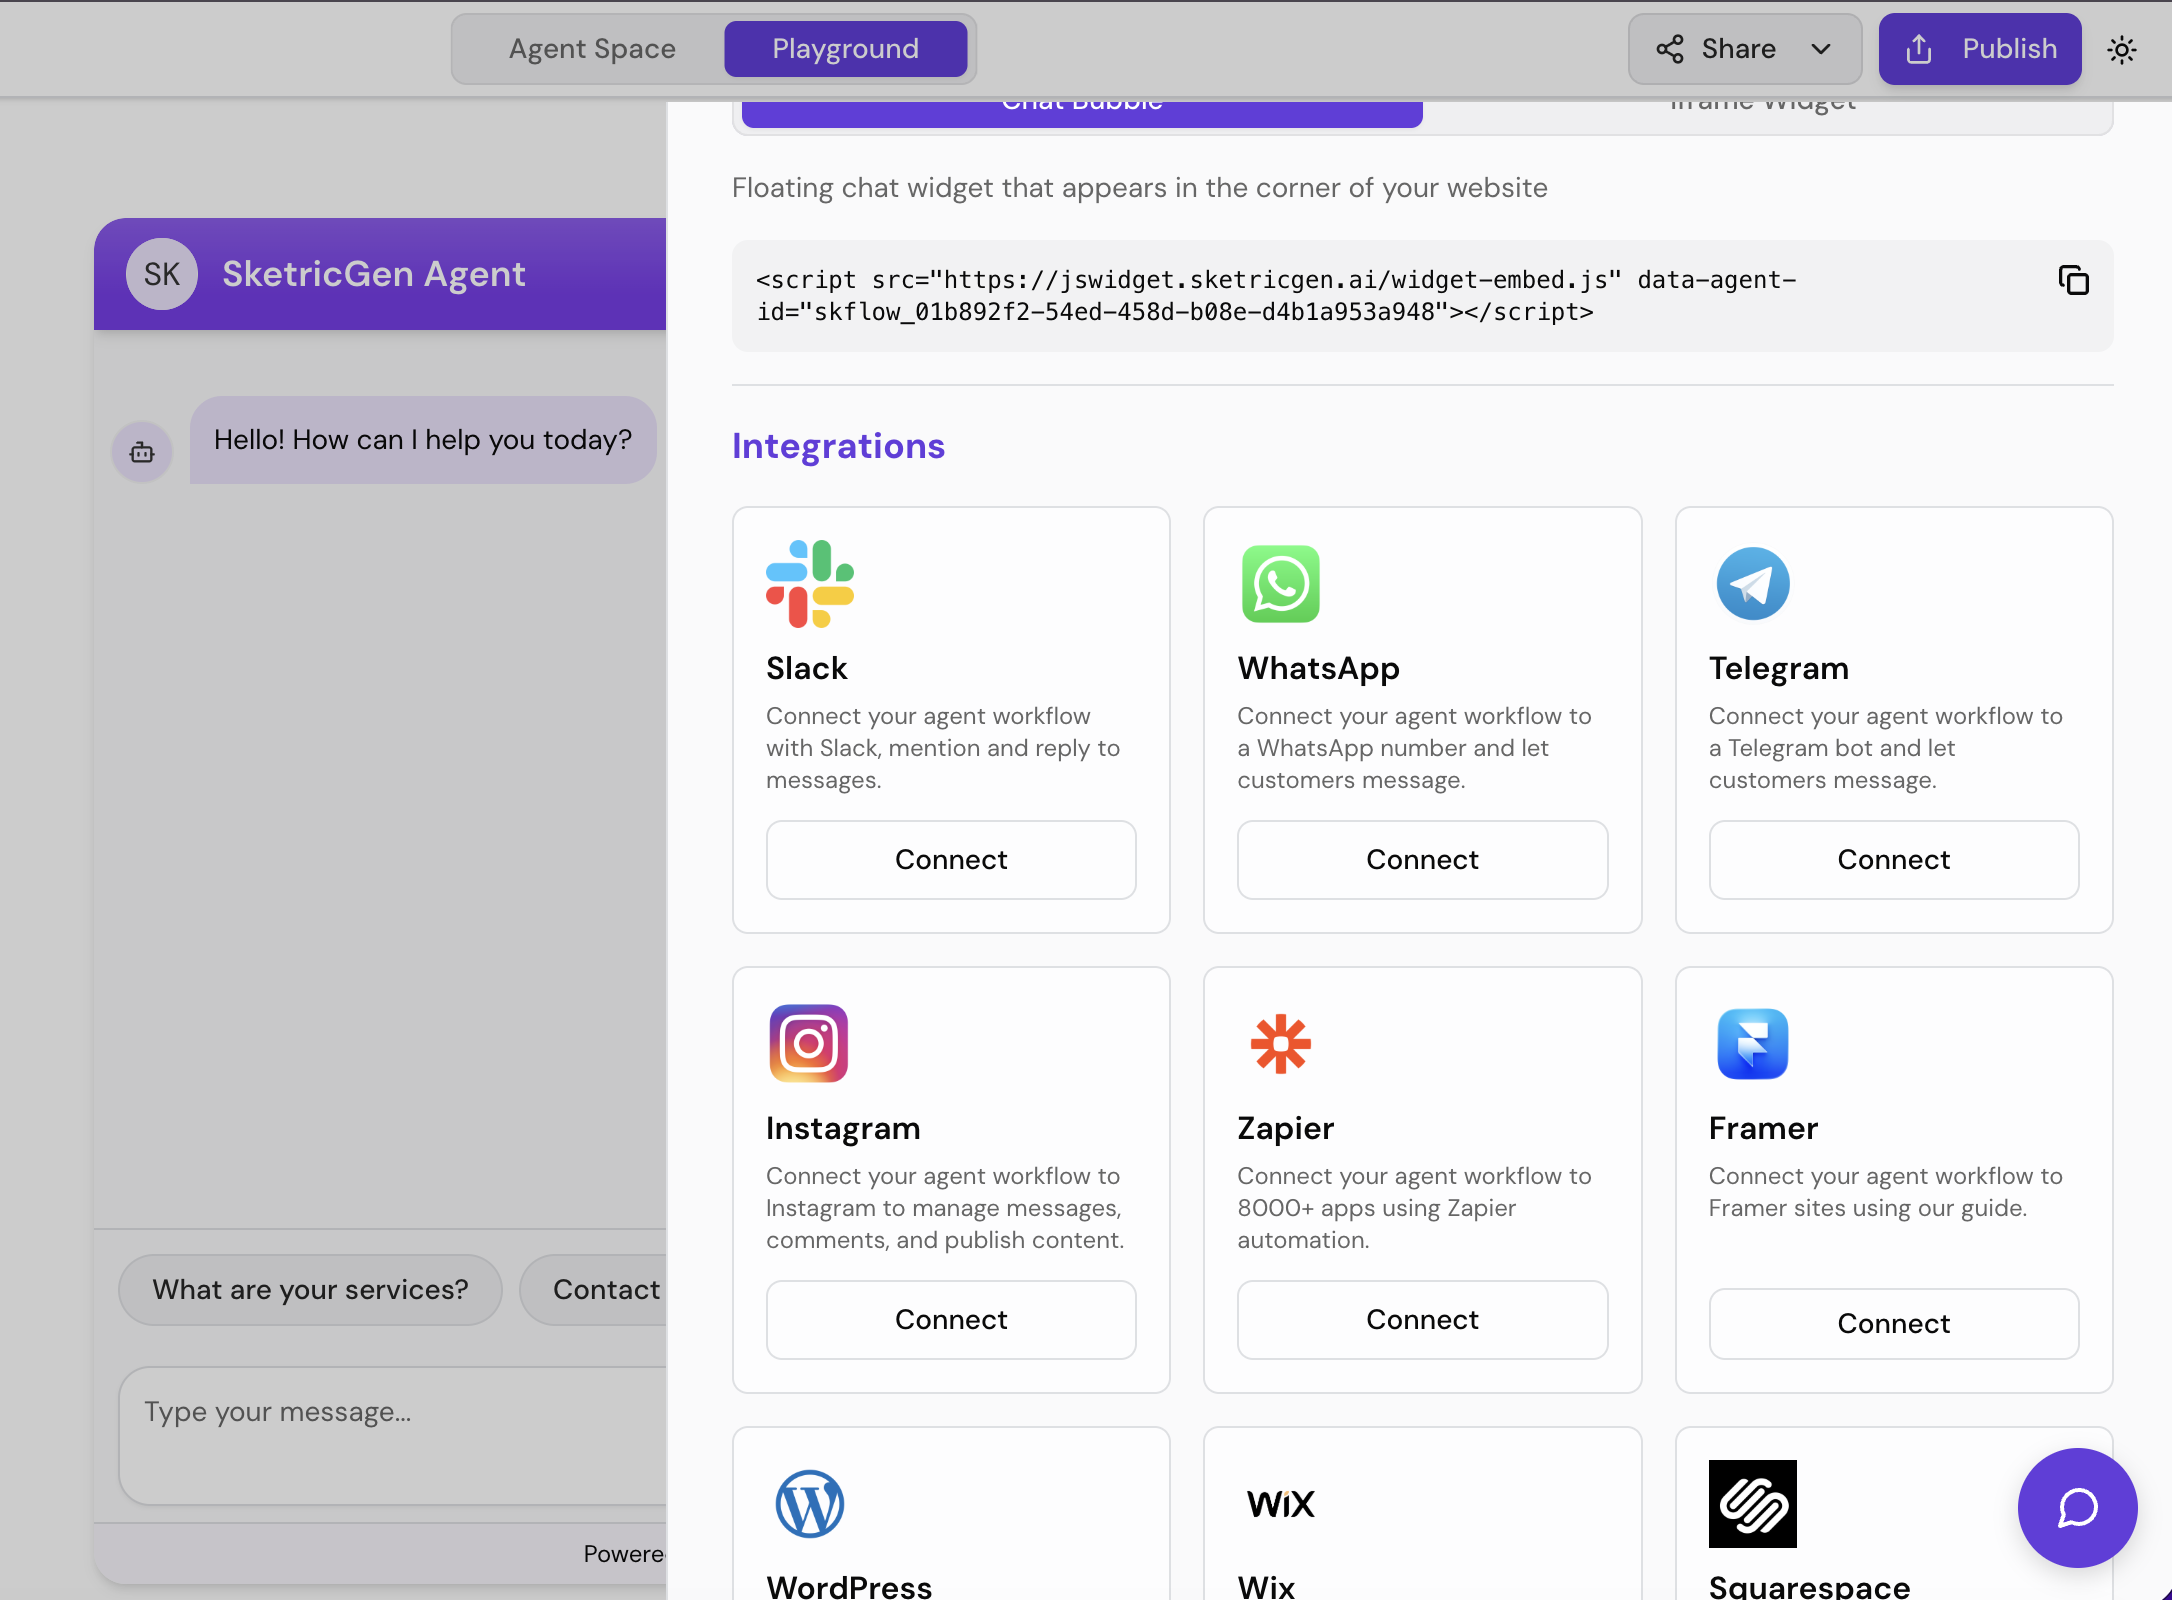This screenshot has height=1600, width=2172.
Task: Click the Publish button
Action: [x=1979, y=48]
